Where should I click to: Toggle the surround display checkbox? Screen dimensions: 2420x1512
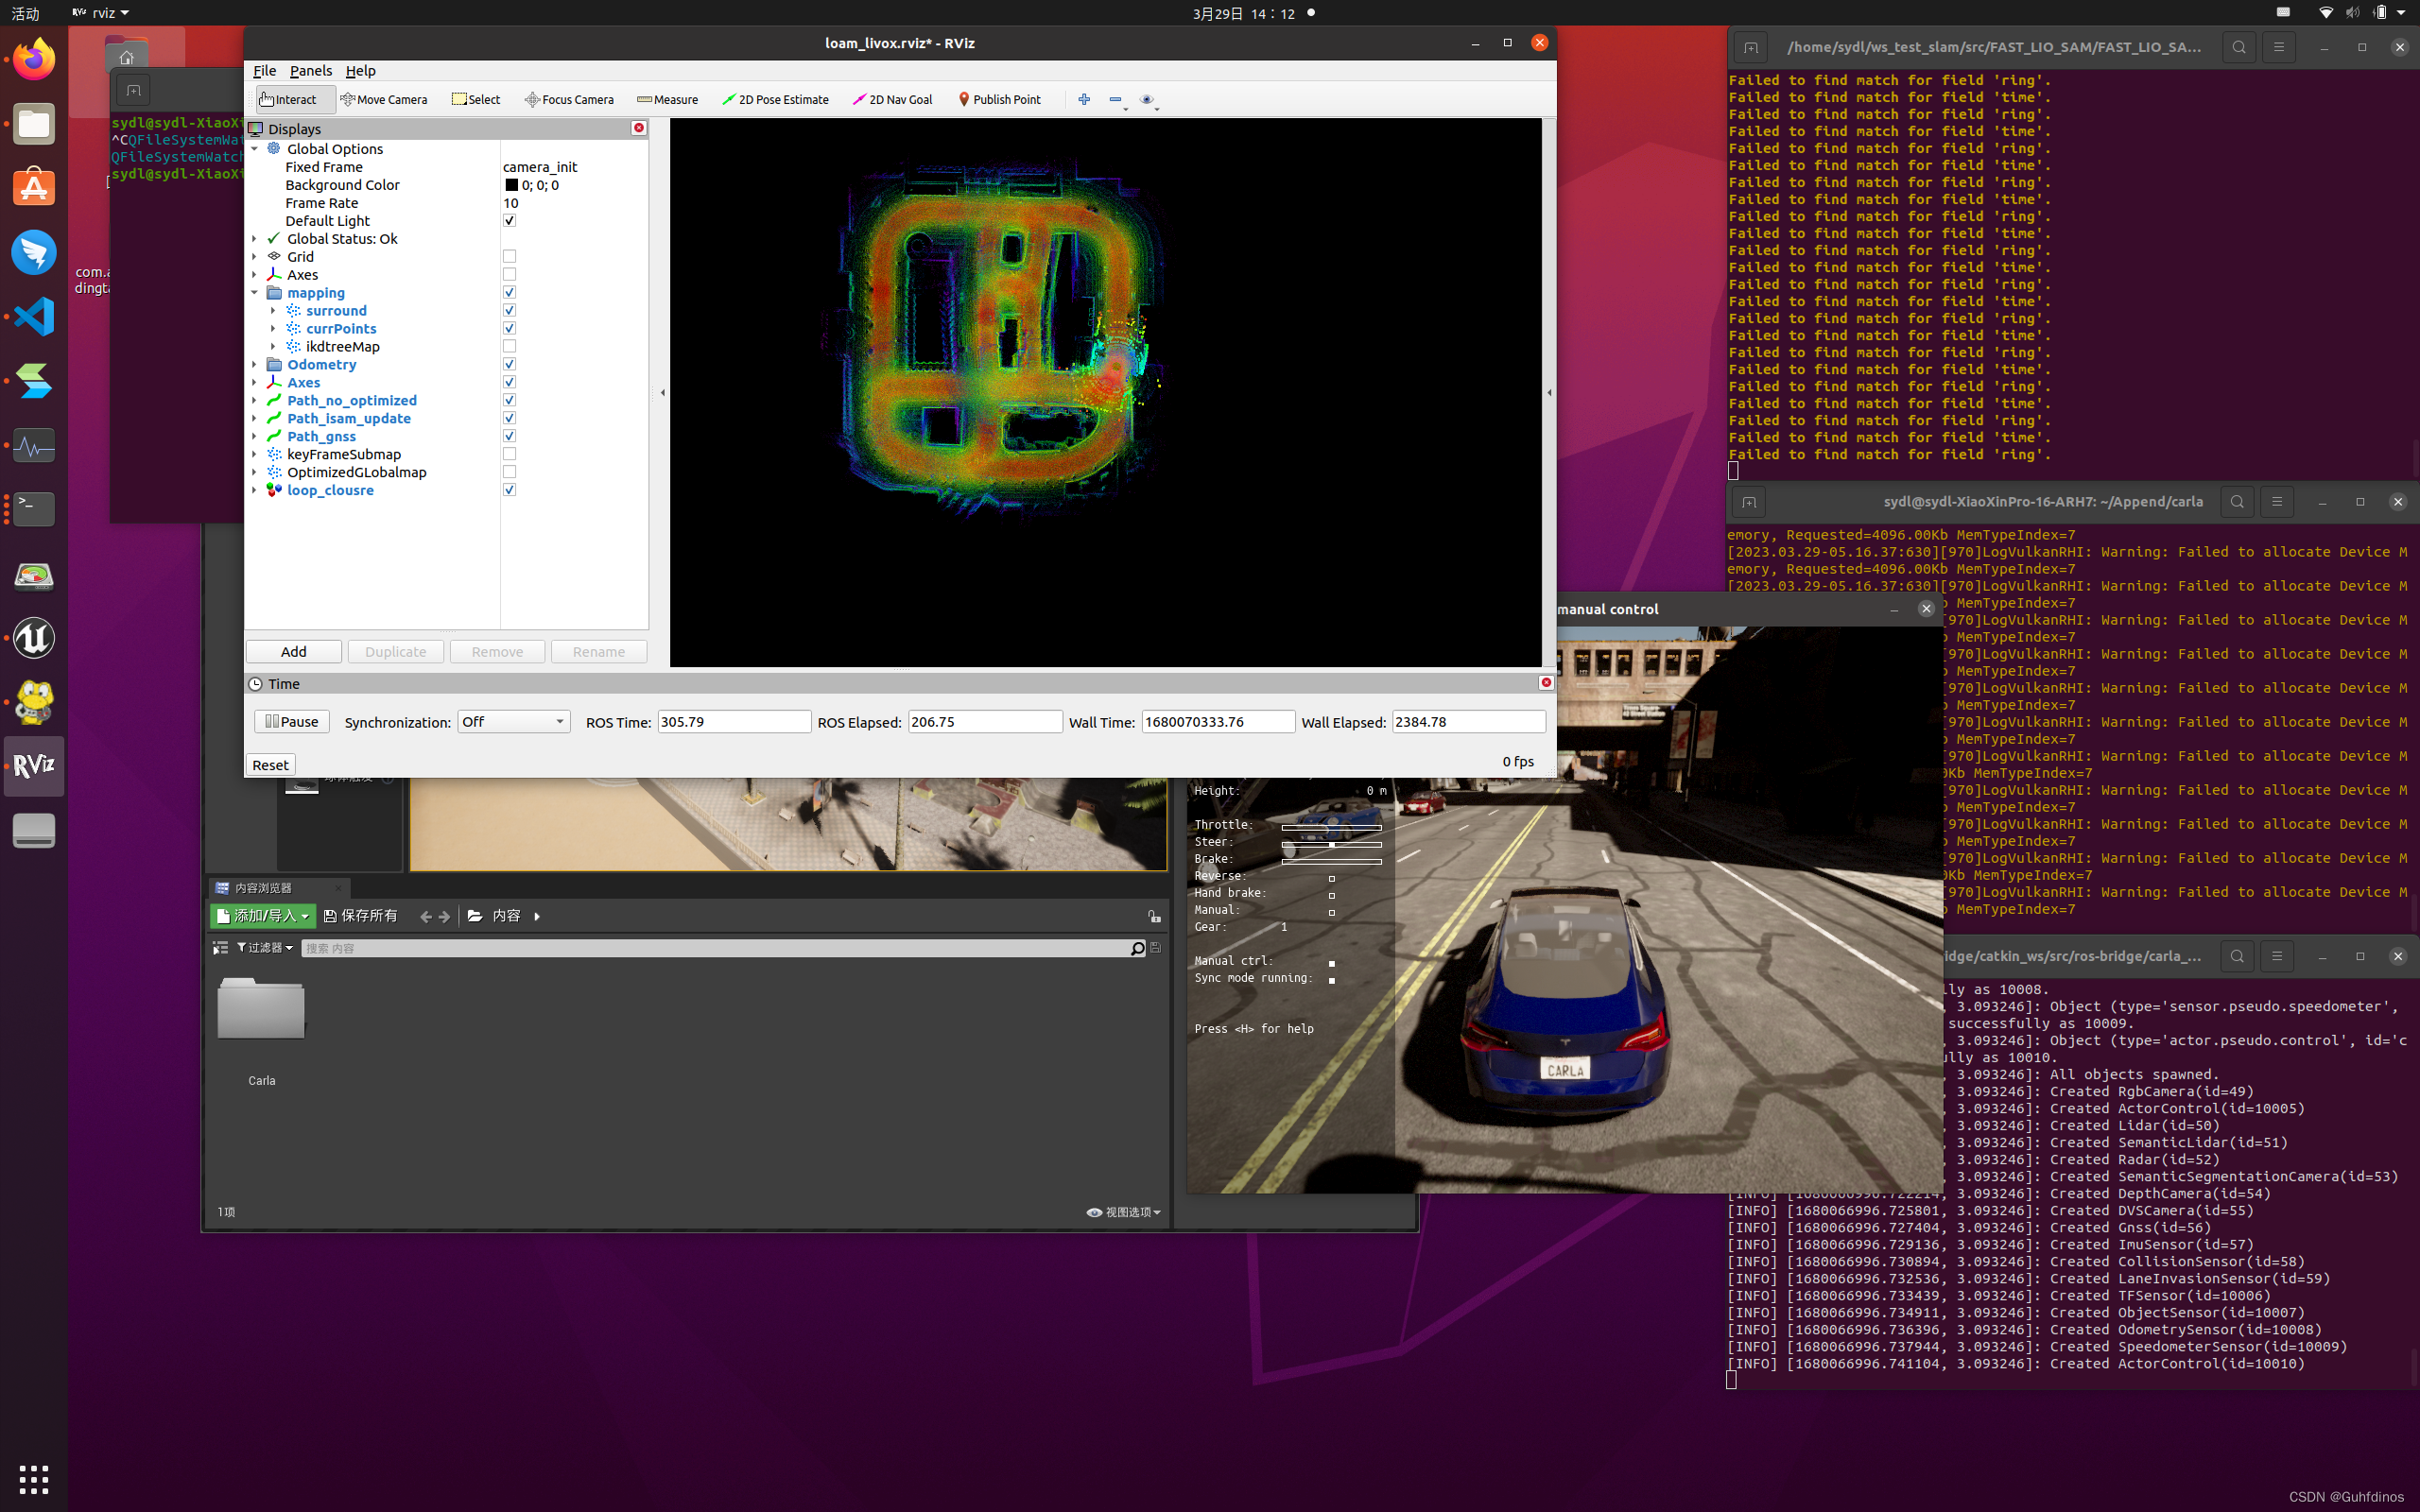[x=509, y=310]
